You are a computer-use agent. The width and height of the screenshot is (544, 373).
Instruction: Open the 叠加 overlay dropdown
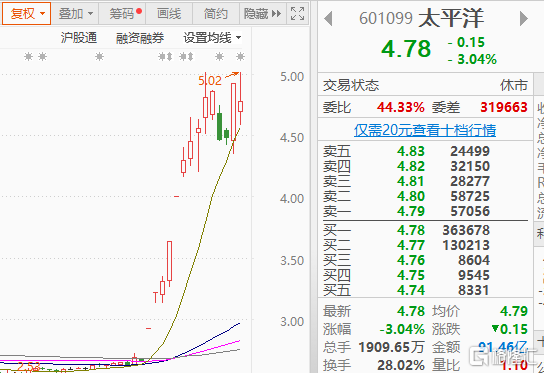76,14
